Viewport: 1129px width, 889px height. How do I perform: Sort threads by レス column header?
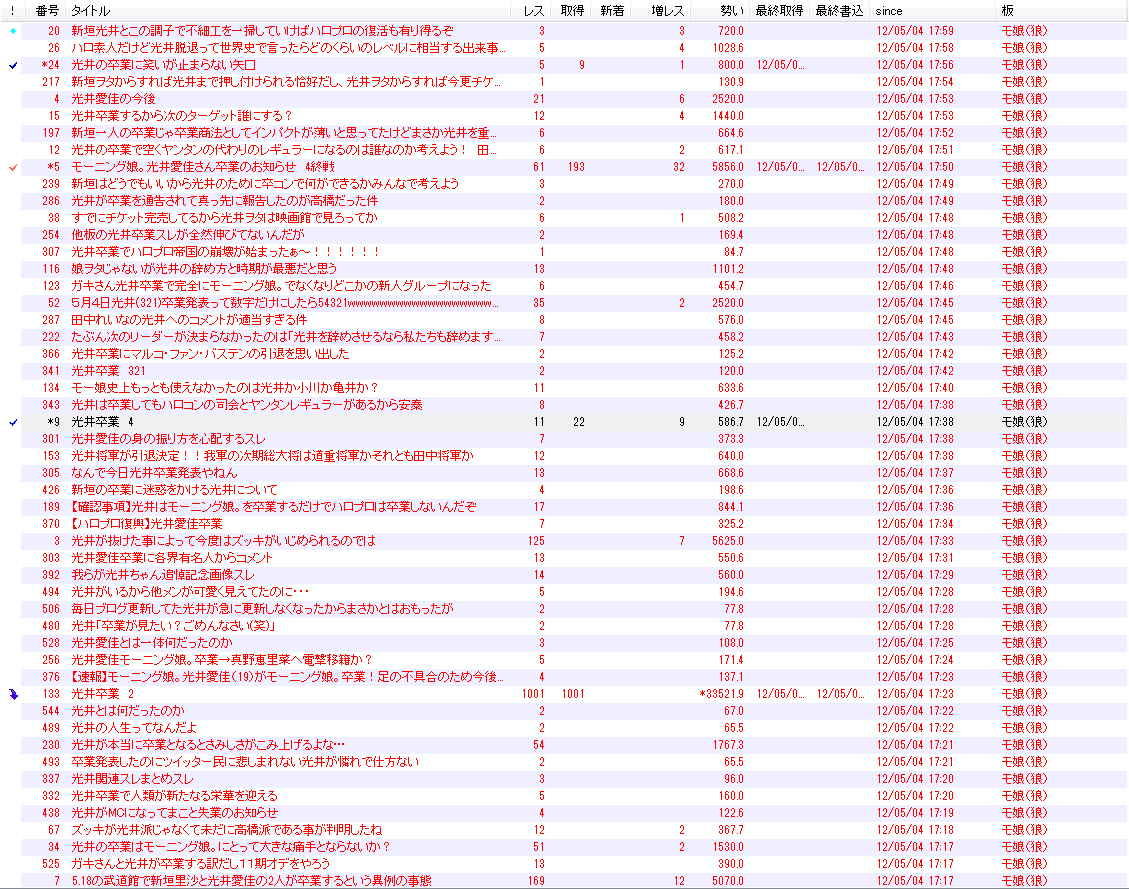(533, 11)
